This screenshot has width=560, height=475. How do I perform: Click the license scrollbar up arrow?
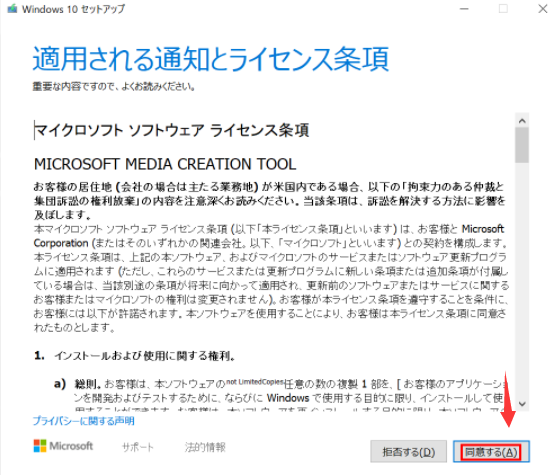pos(522,121)
